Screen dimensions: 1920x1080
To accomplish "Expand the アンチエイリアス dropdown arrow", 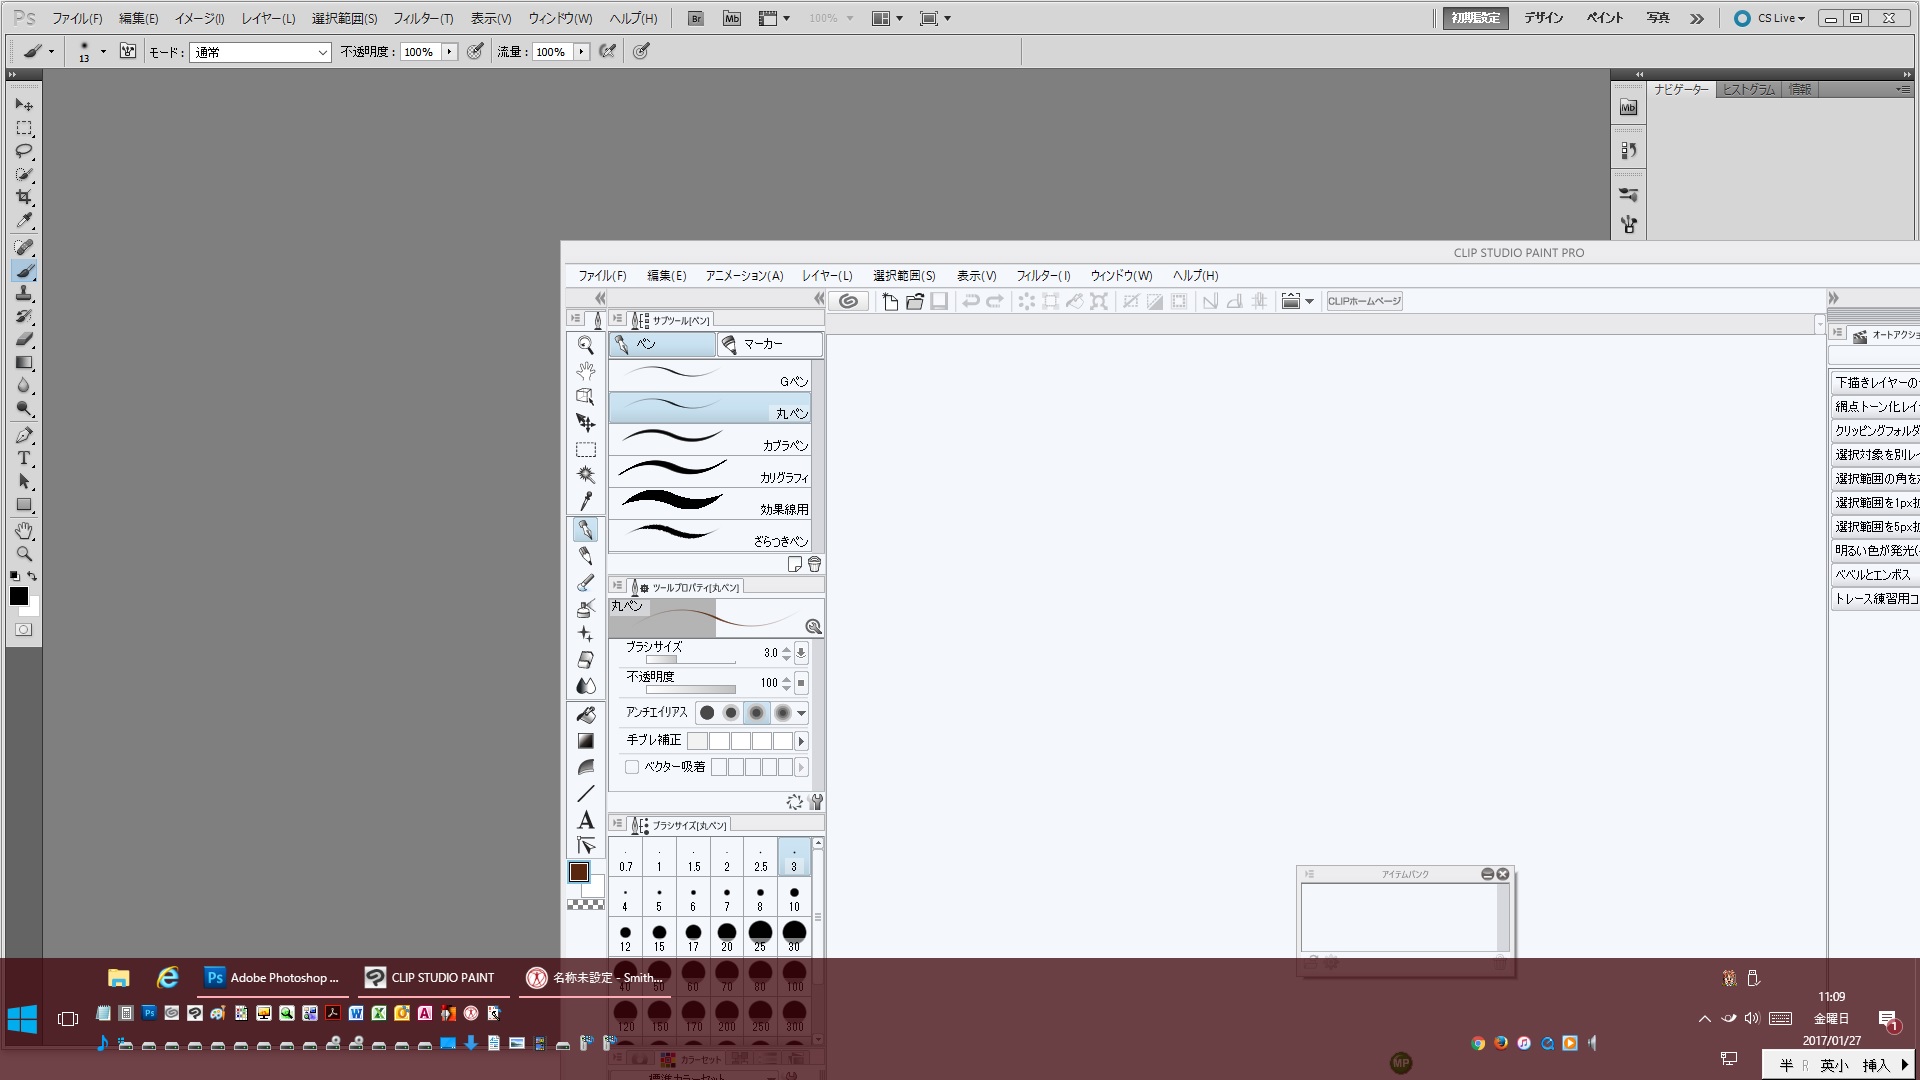I will click(801, 713).
